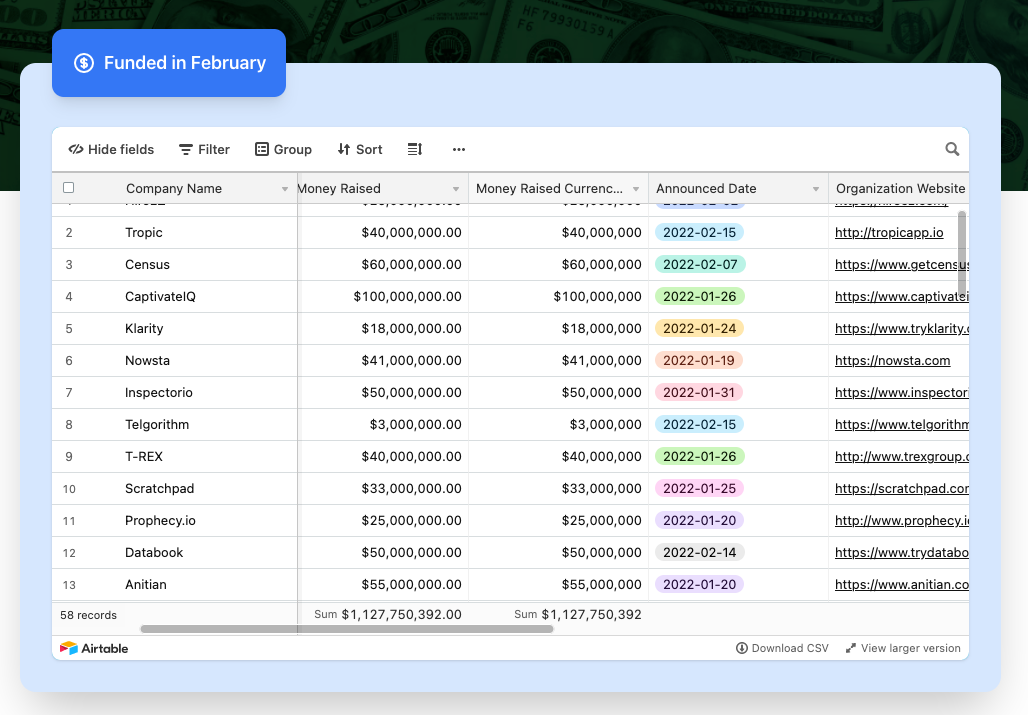1028x715 pixels.
Task: Open the Inspectorio website link
Action: pos(901,393)
